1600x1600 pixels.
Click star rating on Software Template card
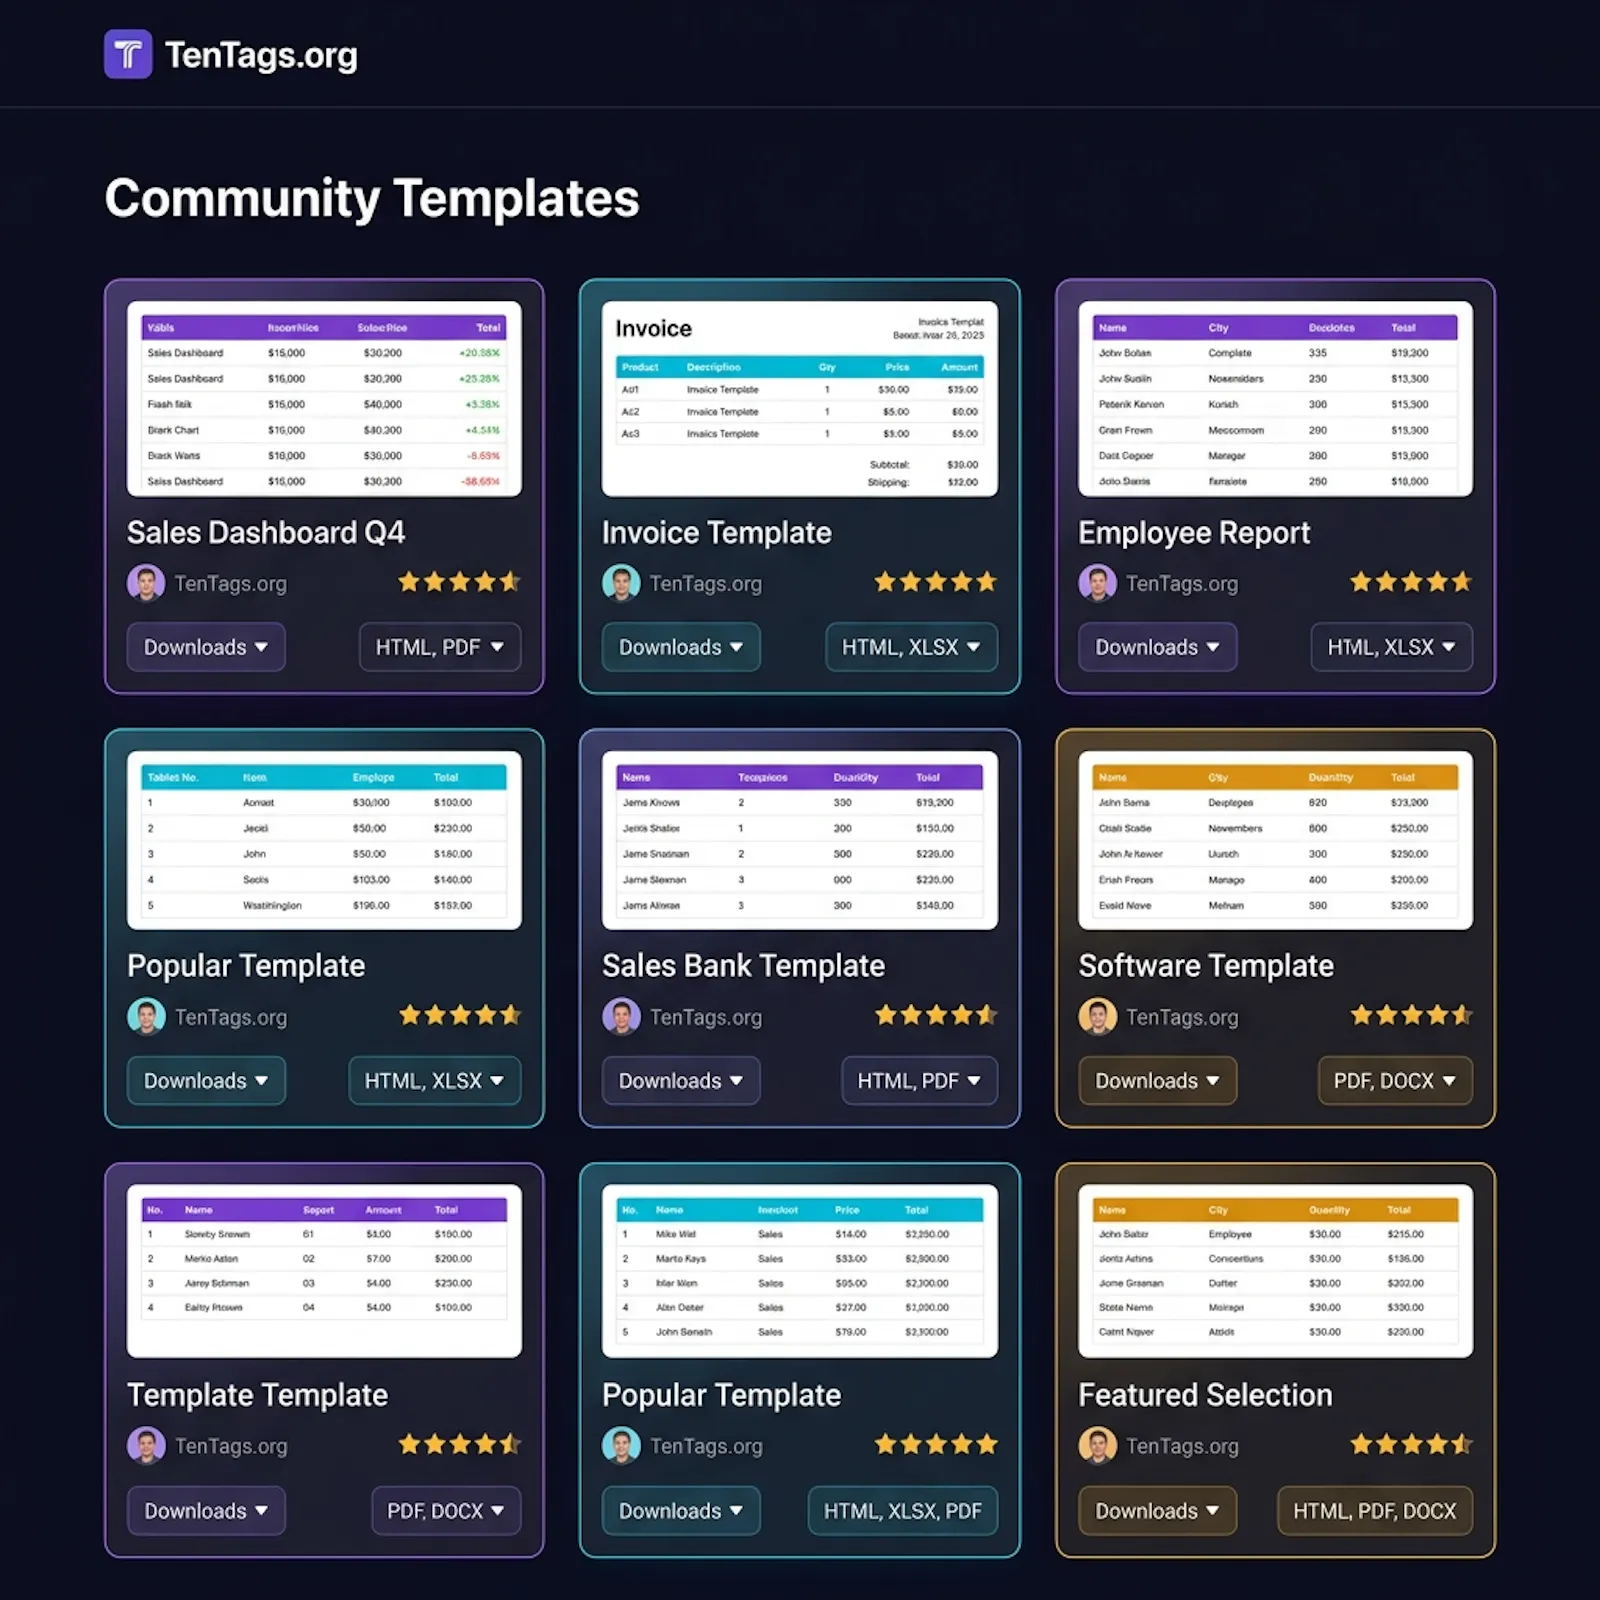[x=1411, y=1016]
